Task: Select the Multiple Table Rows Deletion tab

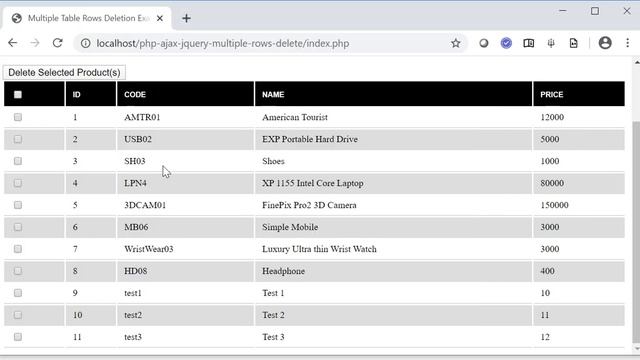Action: click(87, 18)
